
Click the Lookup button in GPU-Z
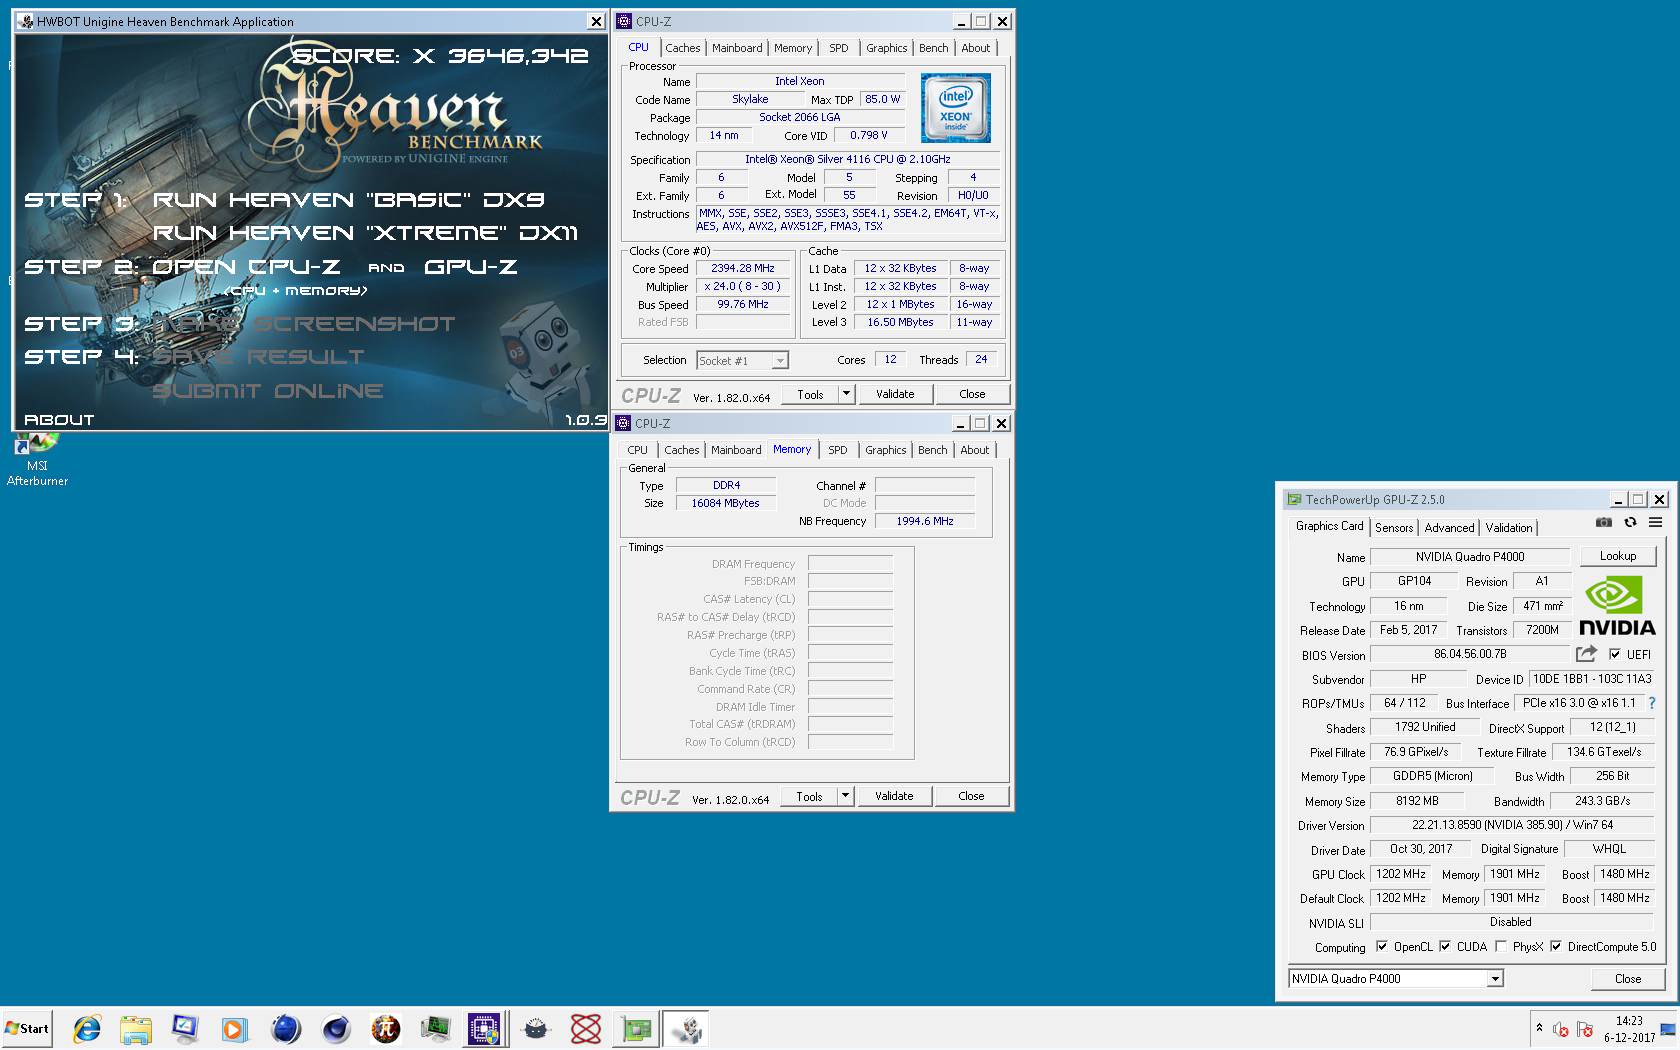click(1618, 556)
